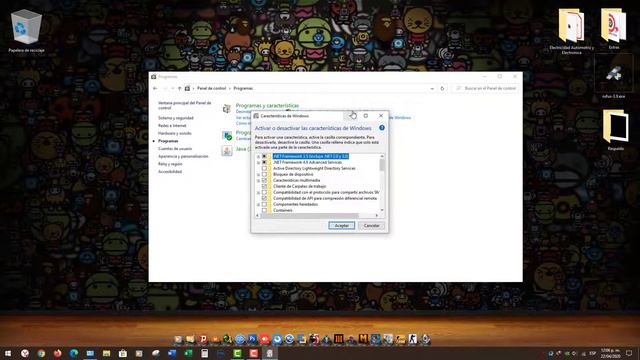Go up one level in Panel de control
The height and width of the screenshot is (360, 640).
point(180,88)
